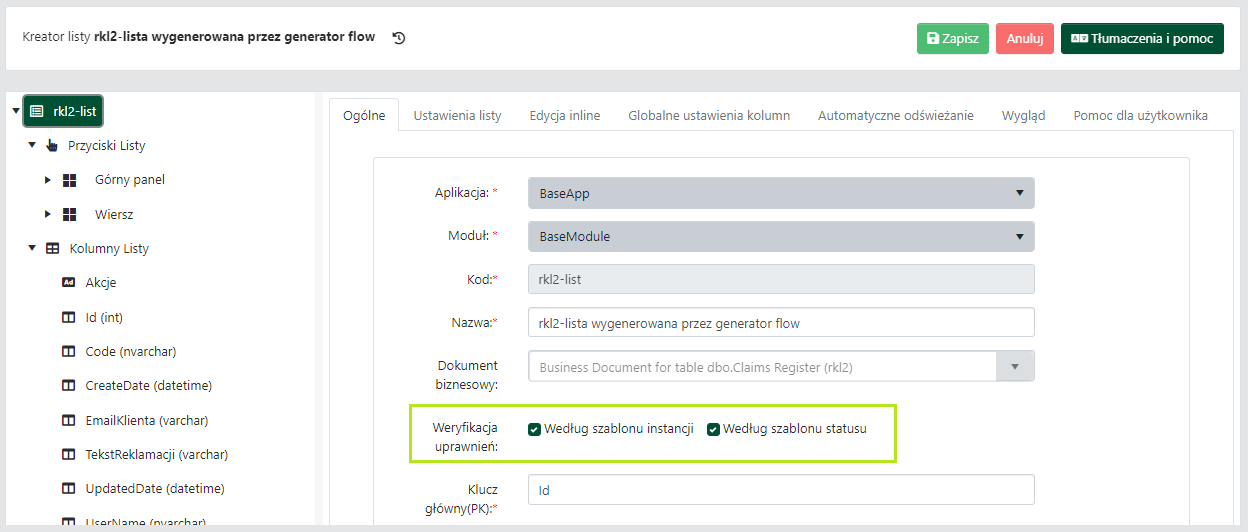
Task: Click into the Nazwa text field
Action: (x=780, y=323)
